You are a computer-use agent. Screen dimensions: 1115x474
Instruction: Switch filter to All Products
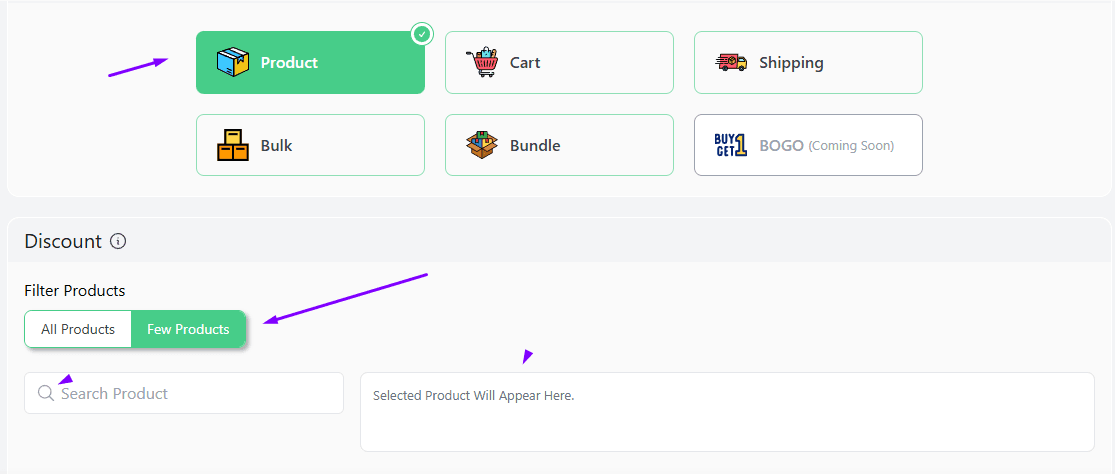[78, 329]
